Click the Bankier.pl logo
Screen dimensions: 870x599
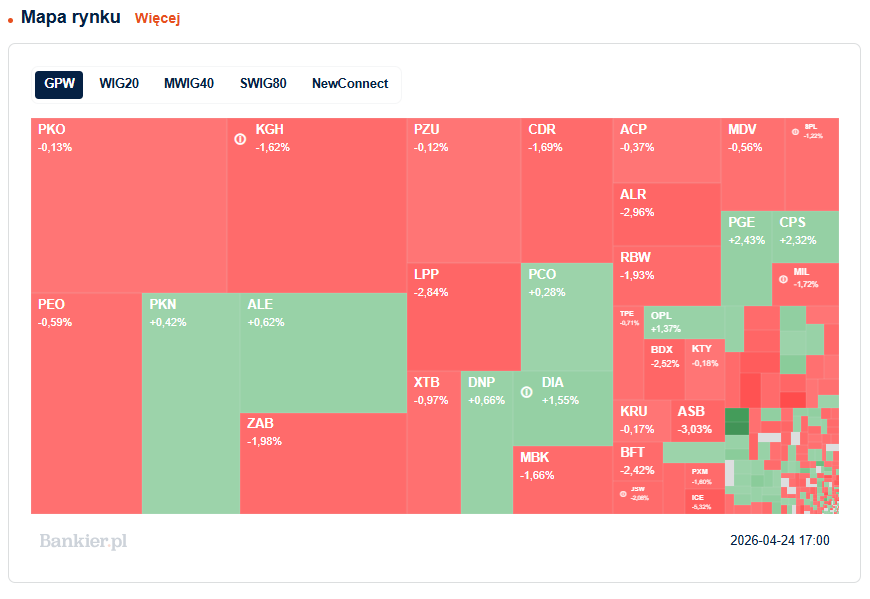pyautogui.click(x=83, y=541)
